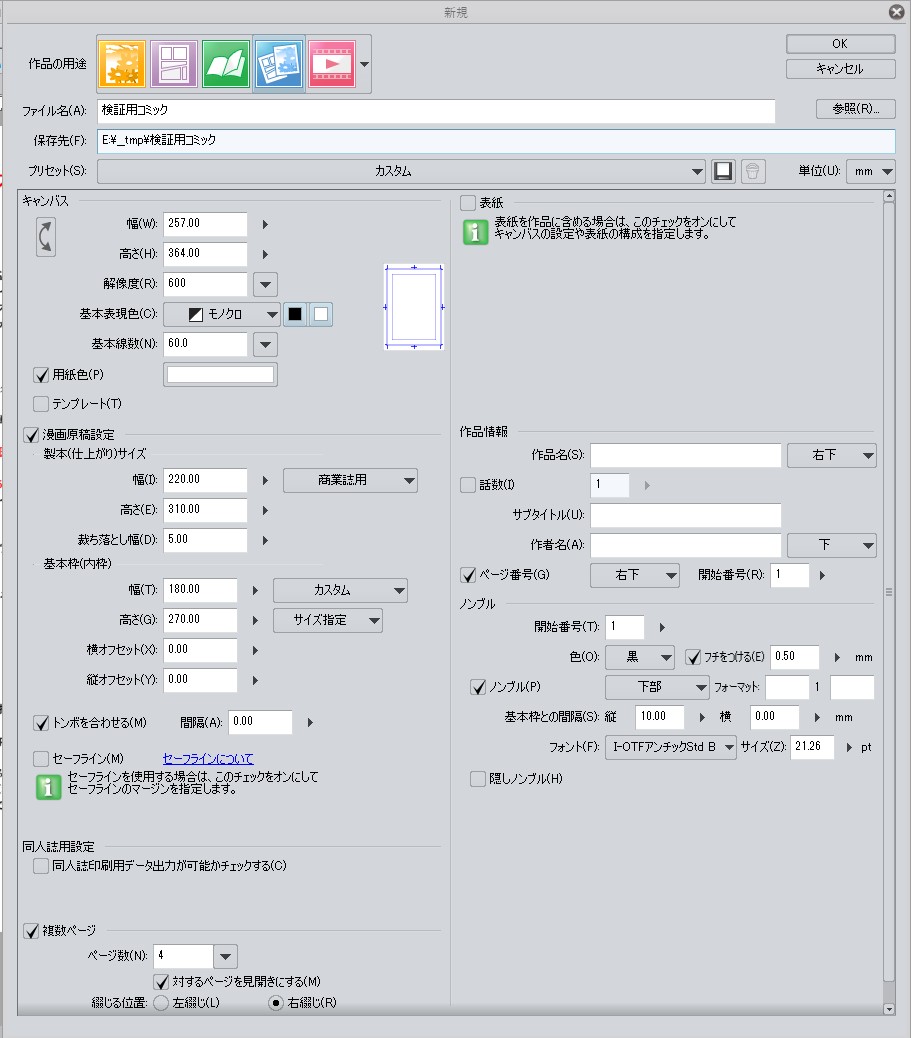Click the 参照(R)... browse button
This screenshot has width=911, height=1038.
tap(855, 109)
